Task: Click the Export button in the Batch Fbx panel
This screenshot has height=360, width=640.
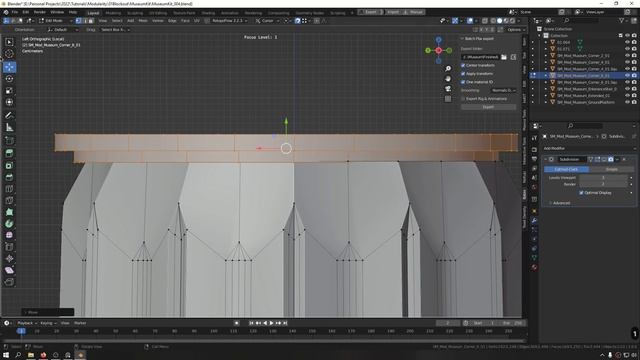Action: pos(488,107)
